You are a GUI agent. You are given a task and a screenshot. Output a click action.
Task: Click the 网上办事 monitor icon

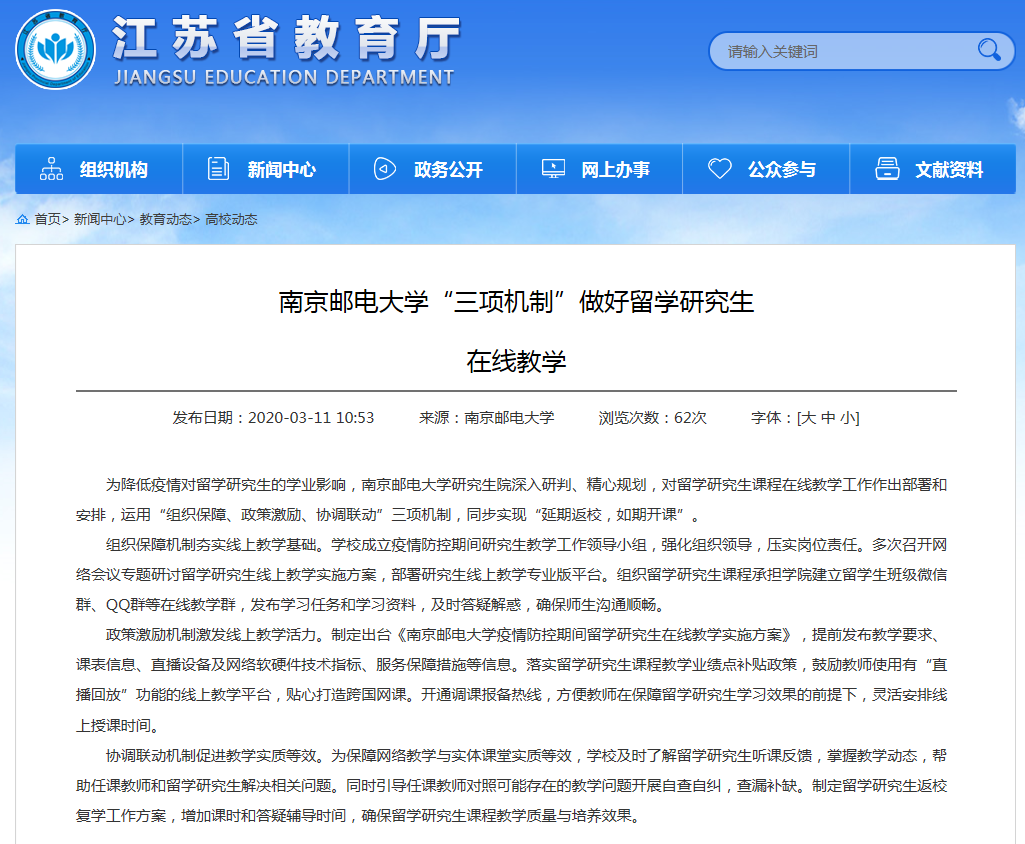click(552, 169)
